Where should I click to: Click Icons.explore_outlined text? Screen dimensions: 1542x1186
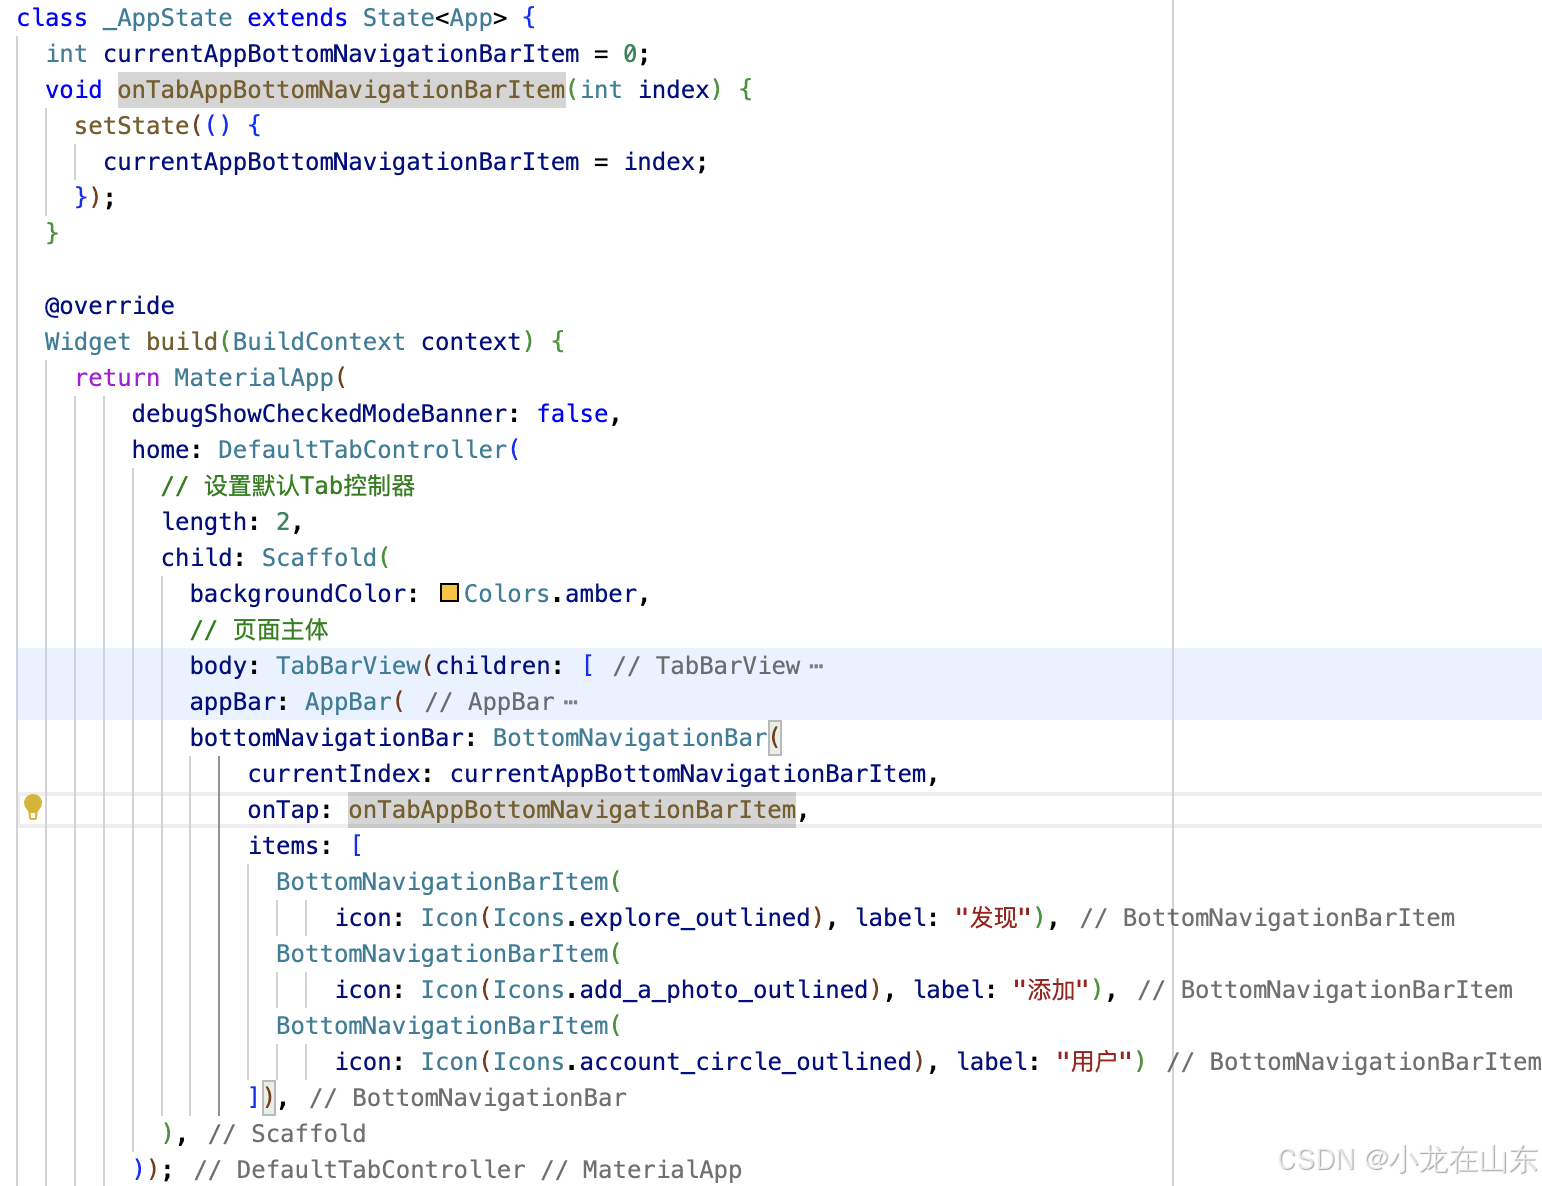click(x=651, y=918)
